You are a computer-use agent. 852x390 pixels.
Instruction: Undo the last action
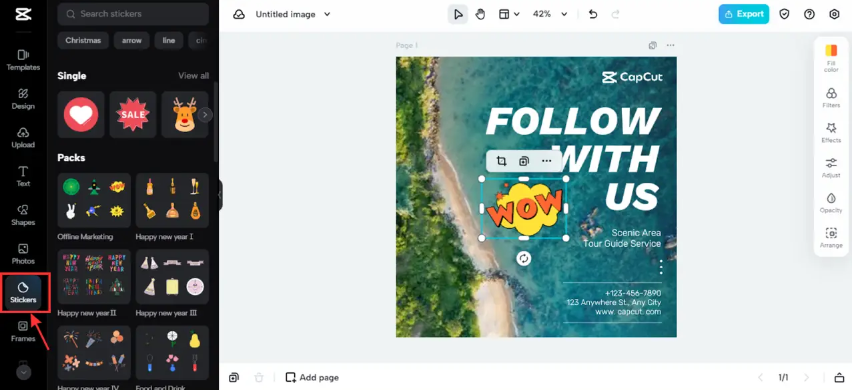tap(593, 15)
